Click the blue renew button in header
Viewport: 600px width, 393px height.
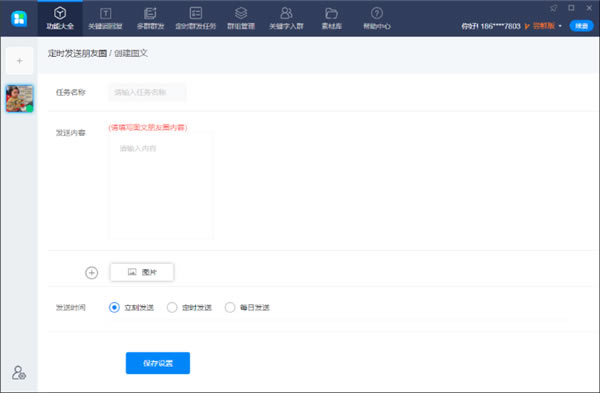(581, 26)
